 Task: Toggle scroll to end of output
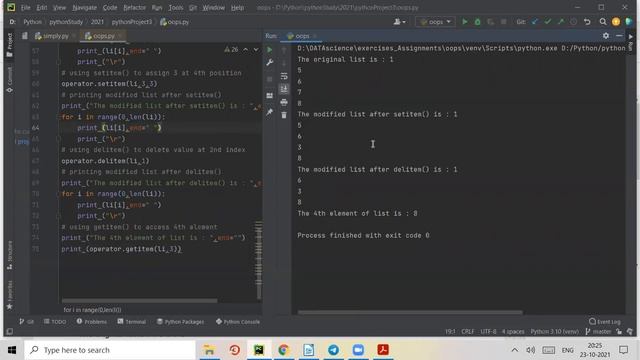coord(284,89)
